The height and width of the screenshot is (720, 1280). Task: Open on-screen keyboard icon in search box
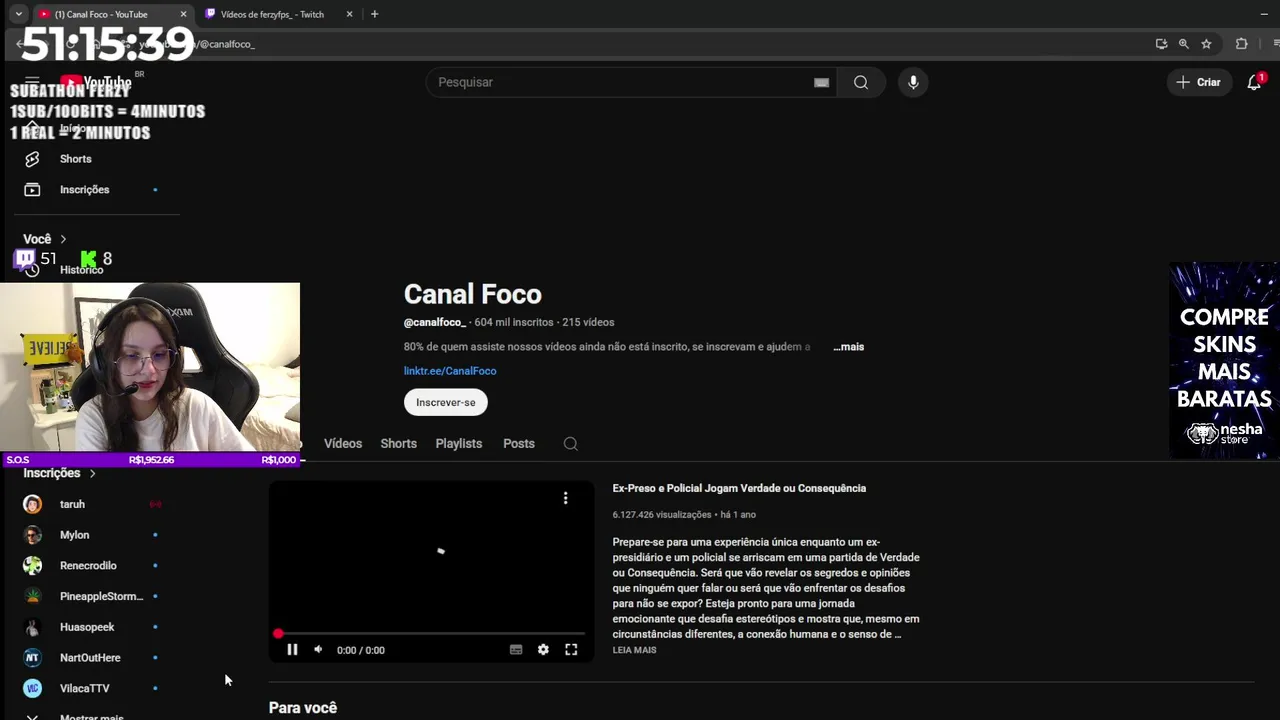(821, 83)
